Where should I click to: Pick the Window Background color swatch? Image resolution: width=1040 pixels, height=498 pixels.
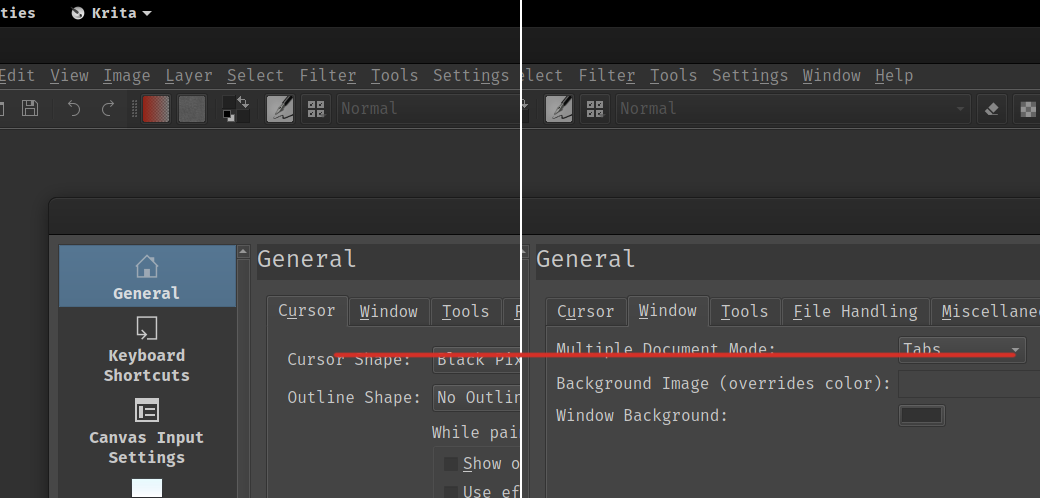(x=921, y=415)
